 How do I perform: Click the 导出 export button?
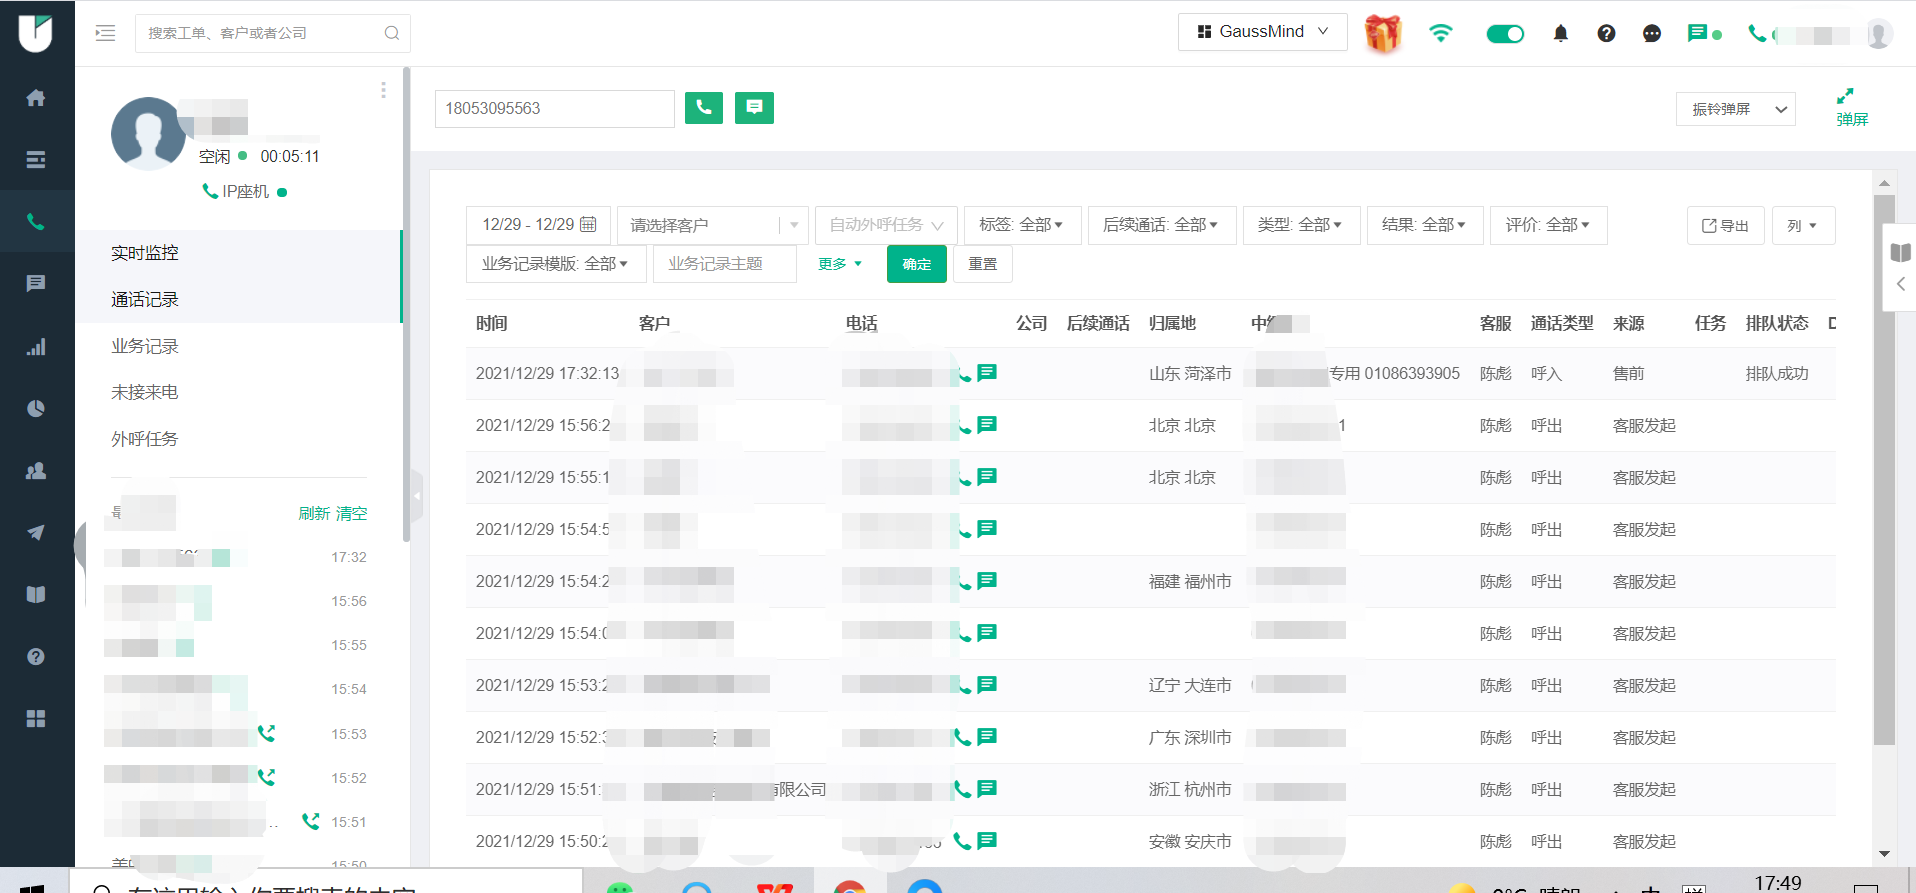(1725, 226)
